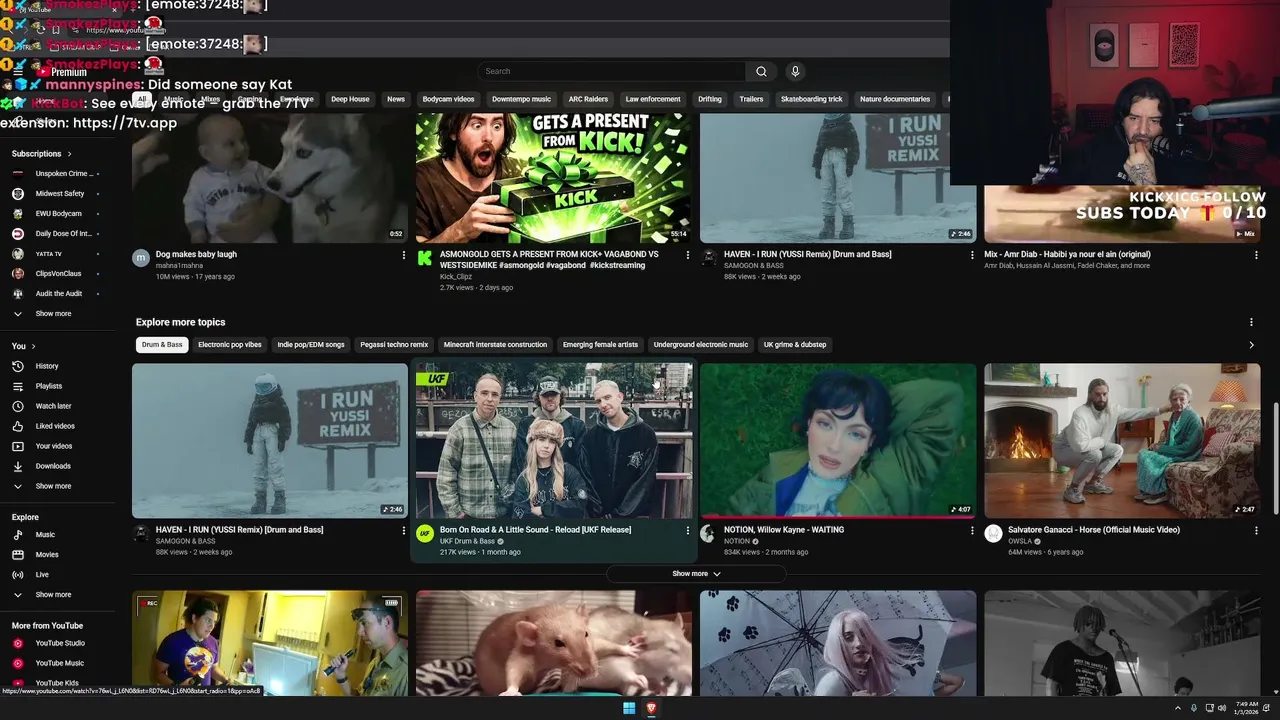The height and width of the screenshot is (720, 1280).
Task: Select the Deep House filter chip
Action: coord(350,99)
